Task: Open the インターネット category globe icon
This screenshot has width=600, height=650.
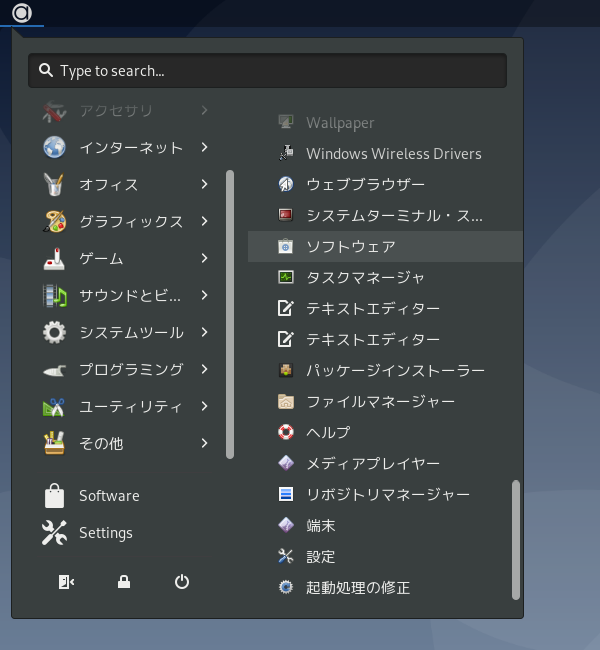Action: click(54, 147)
